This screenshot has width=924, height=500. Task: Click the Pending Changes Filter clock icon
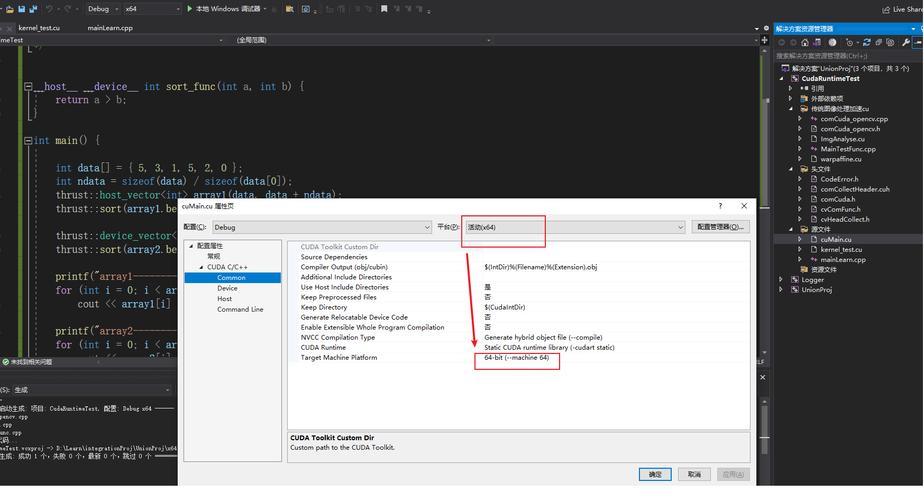(849, 42)
